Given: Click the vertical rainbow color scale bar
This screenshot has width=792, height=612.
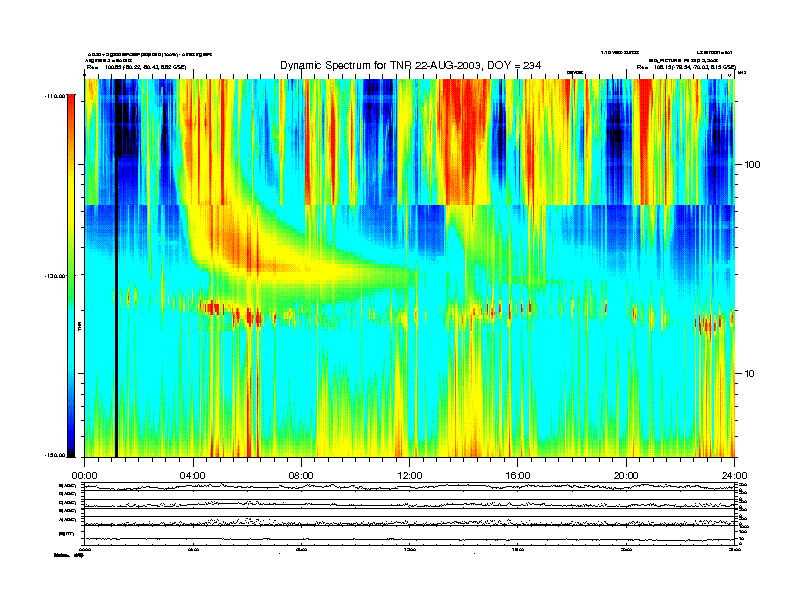Looking at the screenshot, I should (x=71, y=275).
